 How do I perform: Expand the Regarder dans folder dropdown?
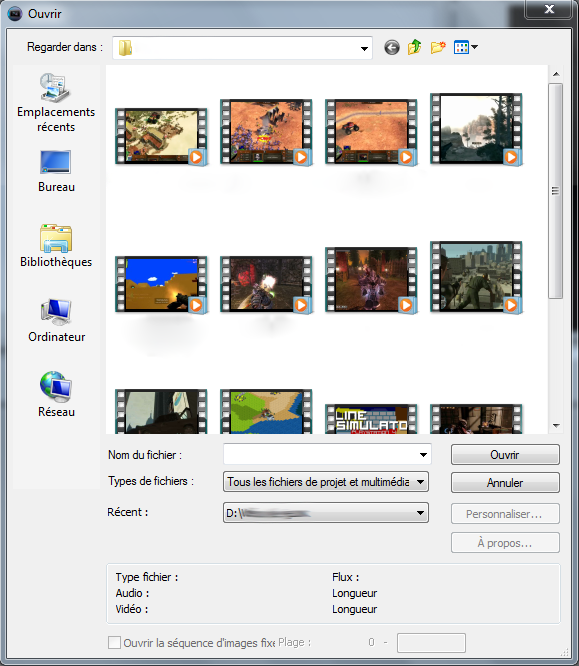coord(364,48)
